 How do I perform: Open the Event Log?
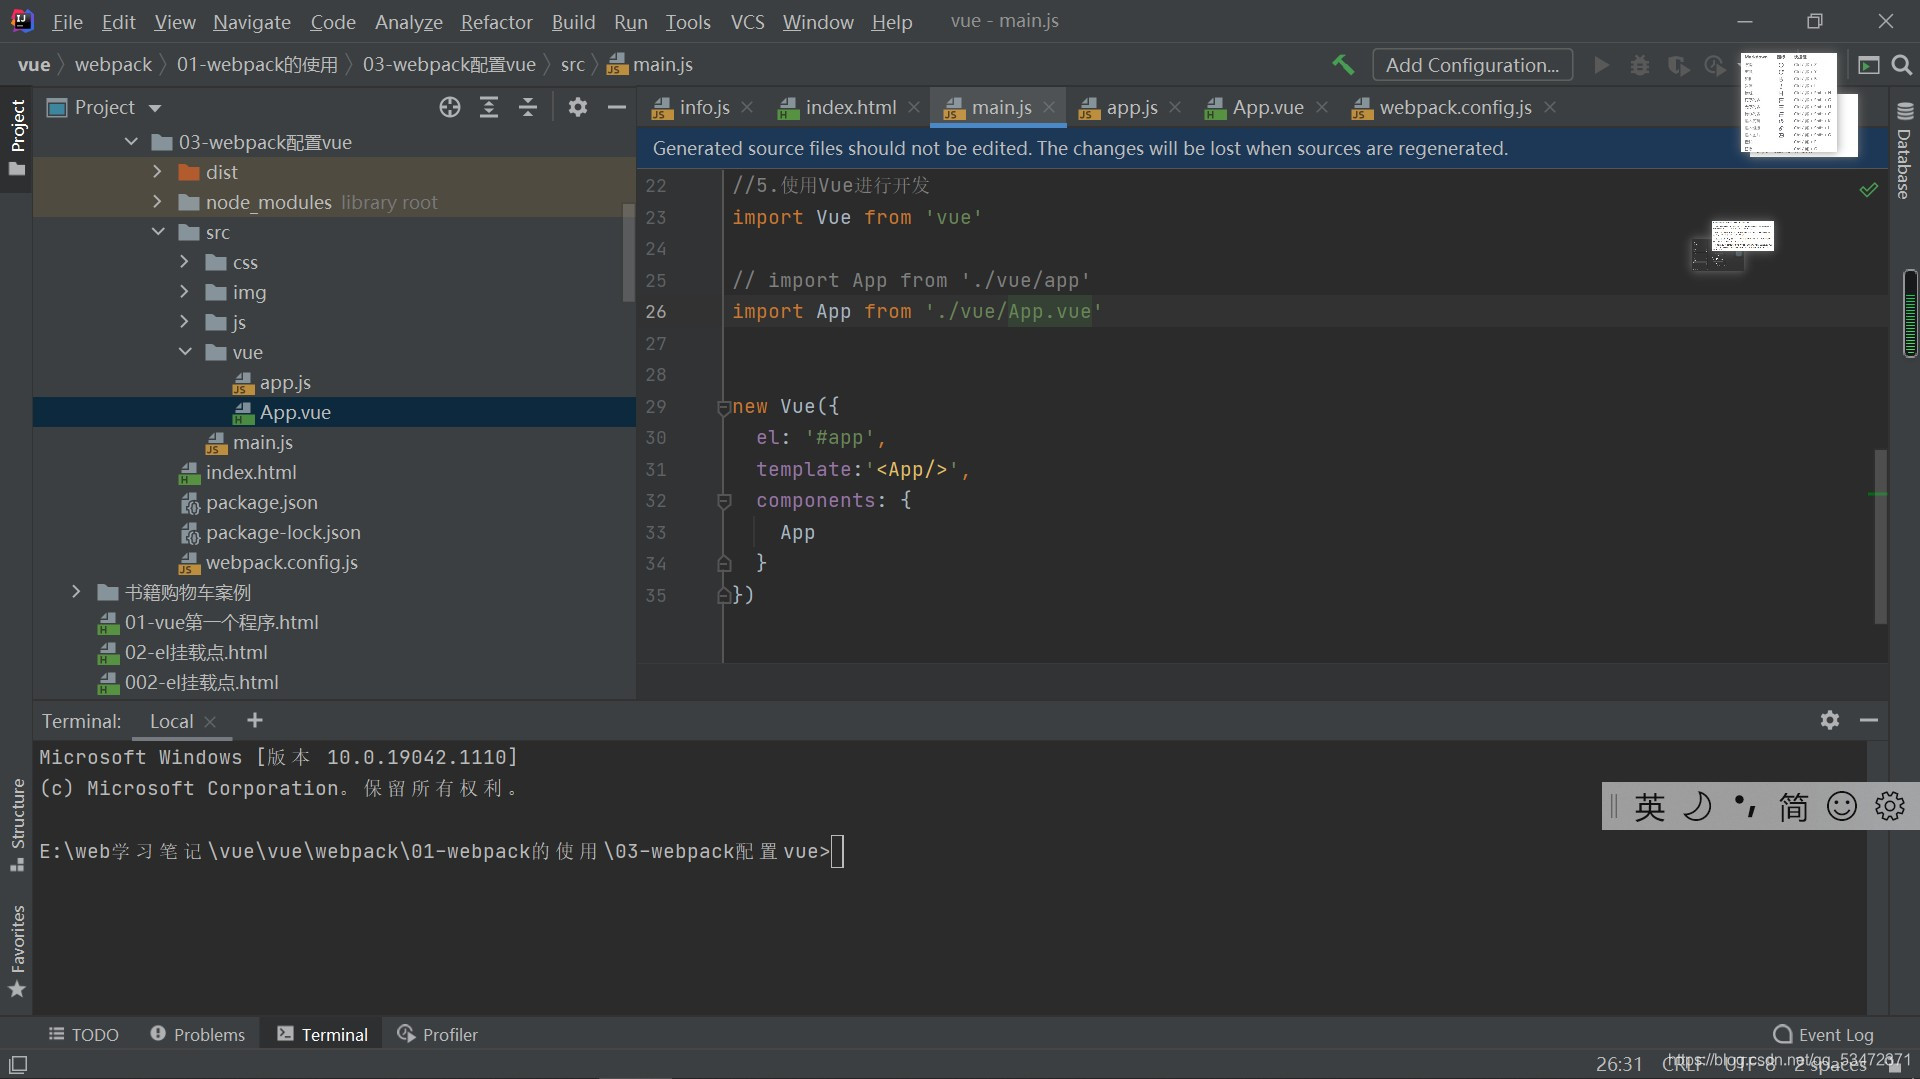click(1823, 1034)
